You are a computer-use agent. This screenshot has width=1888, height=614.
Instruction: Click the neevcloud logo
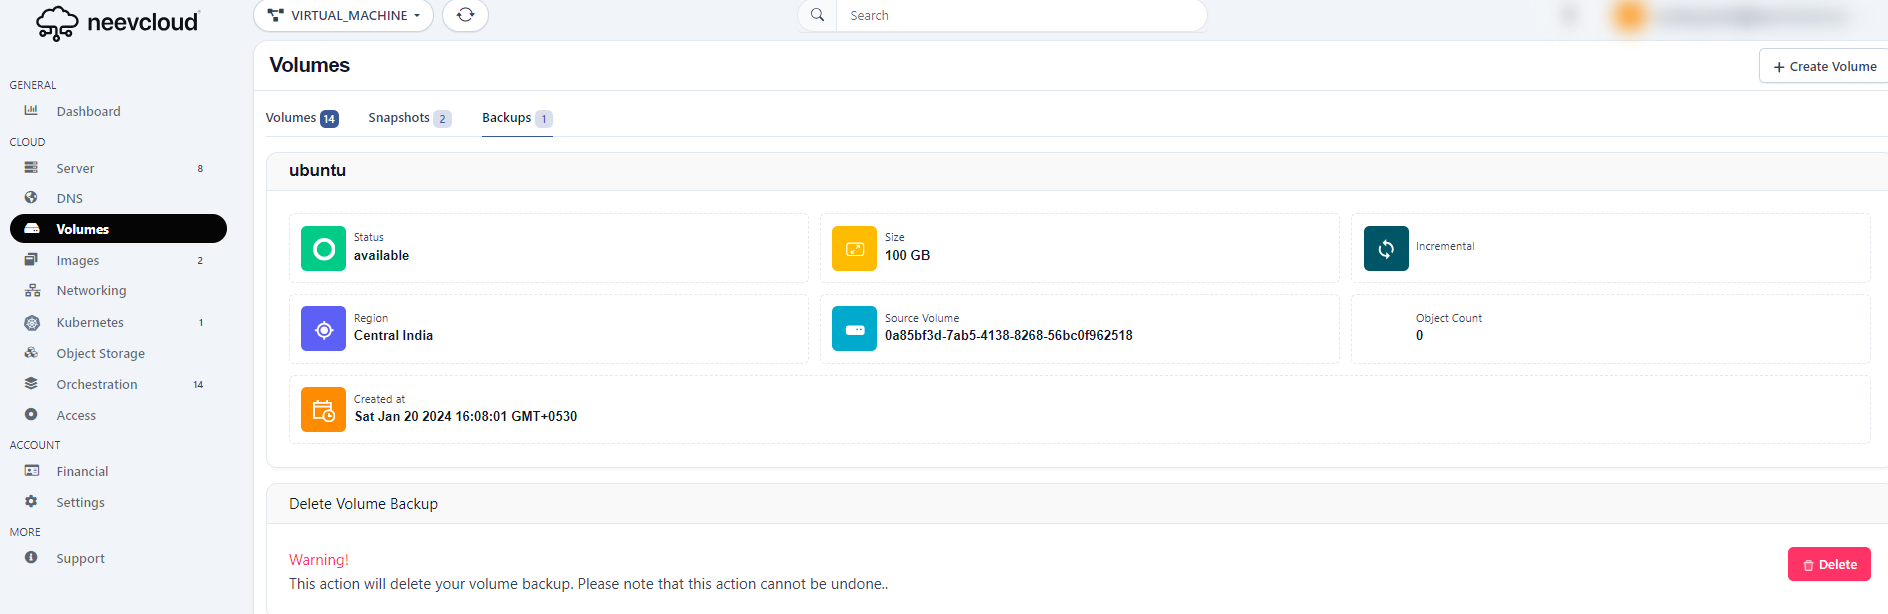118,22
